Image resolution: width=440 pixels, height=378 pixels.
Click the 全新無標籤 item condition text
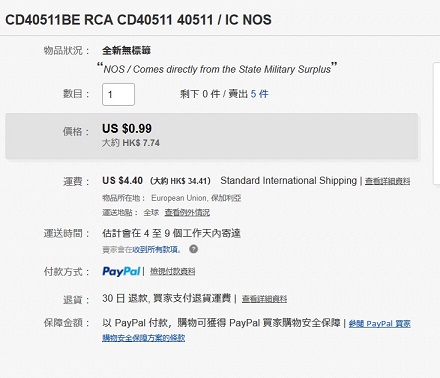click(126, 50)
